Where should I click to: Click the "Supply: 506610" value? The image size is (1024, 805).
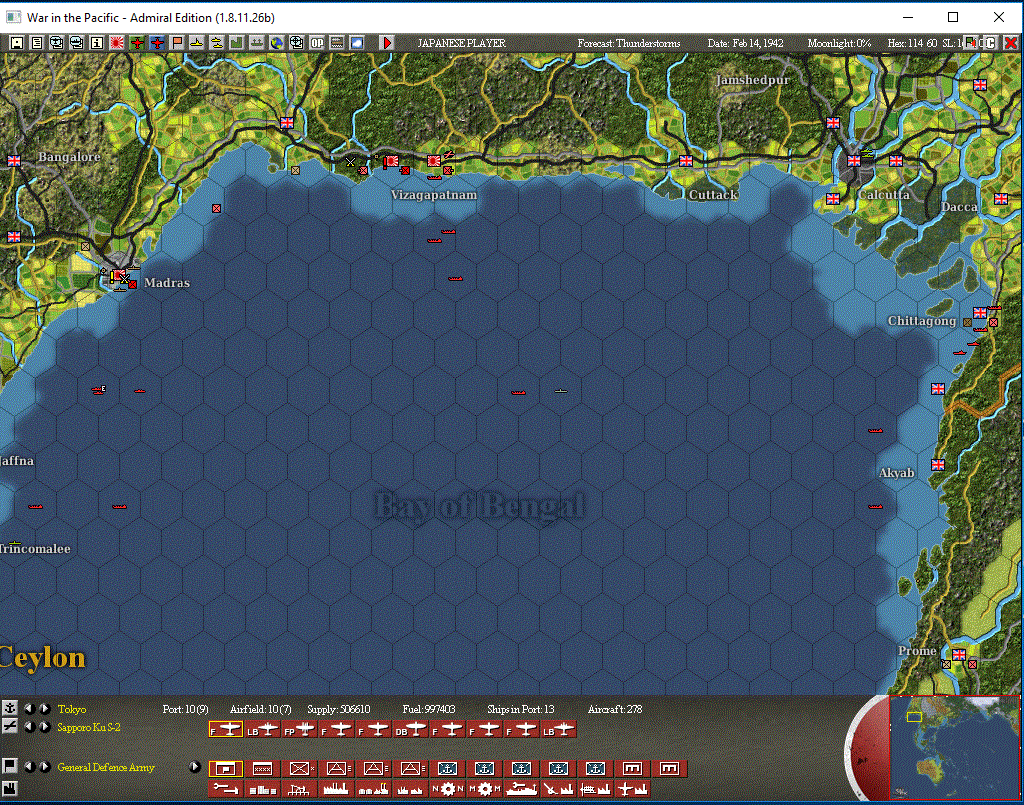pyautogui.click(x=338, y=709)
